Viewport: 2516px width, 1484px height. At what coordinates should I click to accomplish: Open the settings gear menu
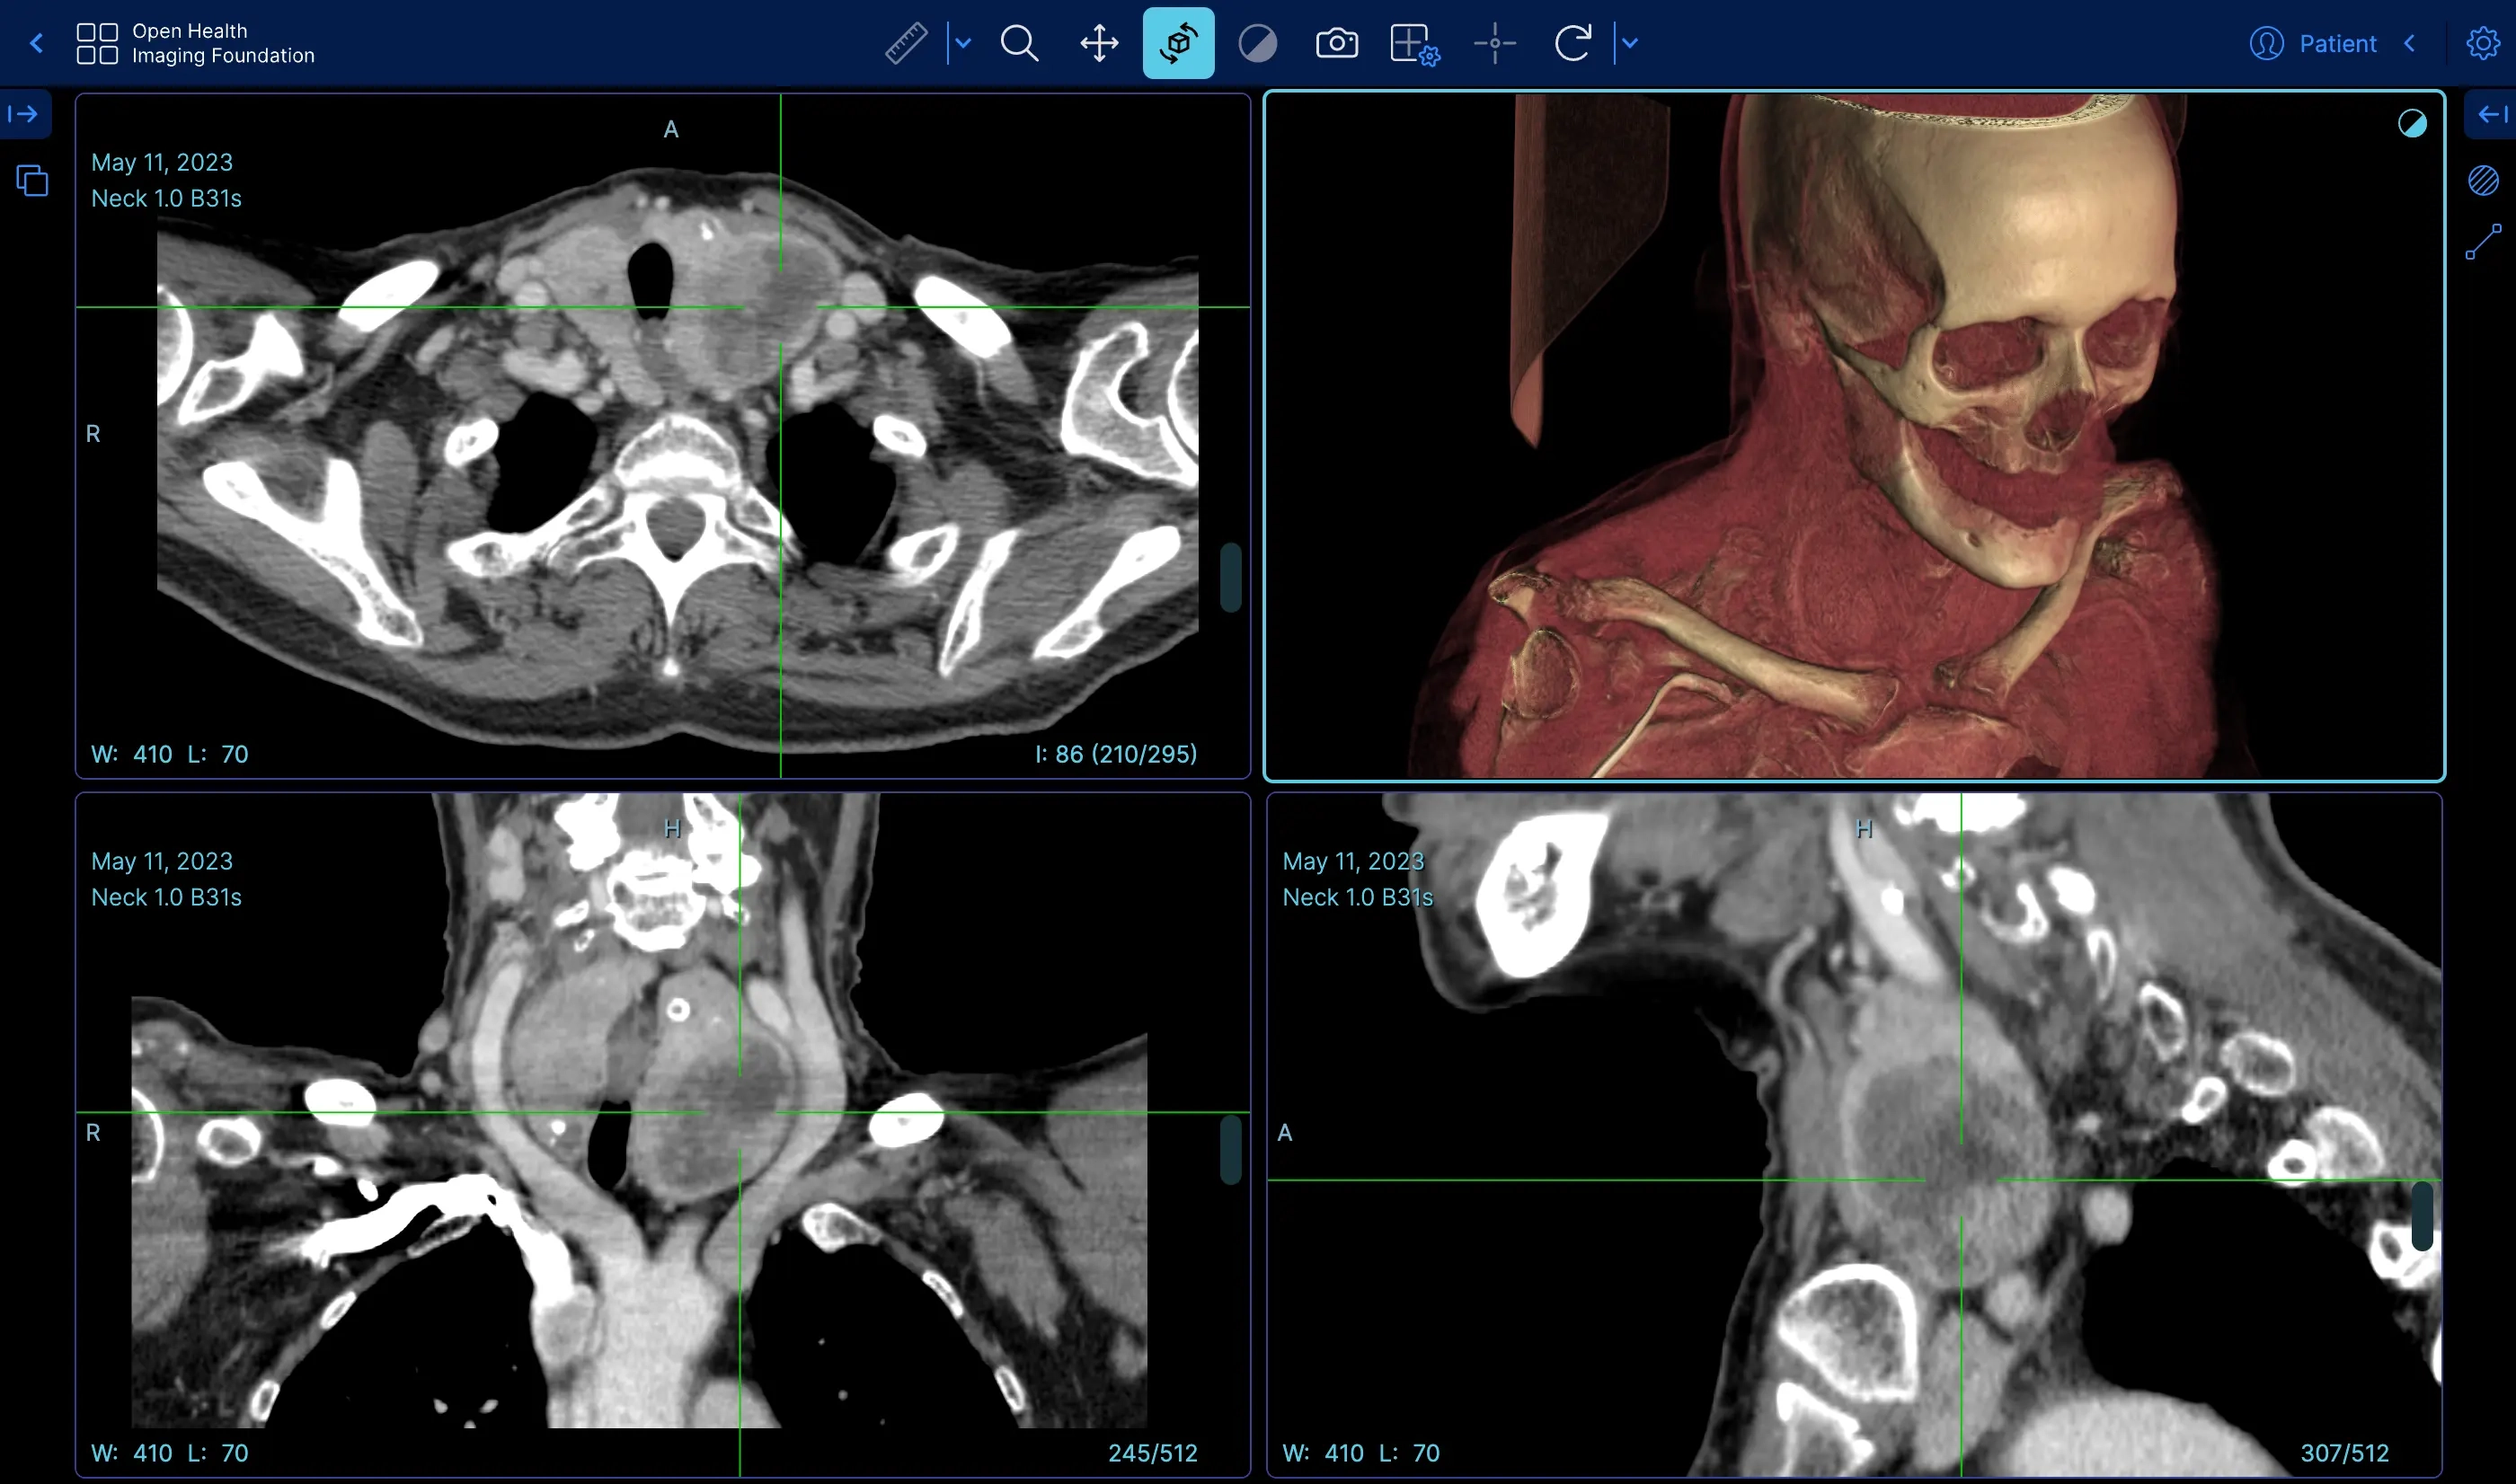[2482, 43]
